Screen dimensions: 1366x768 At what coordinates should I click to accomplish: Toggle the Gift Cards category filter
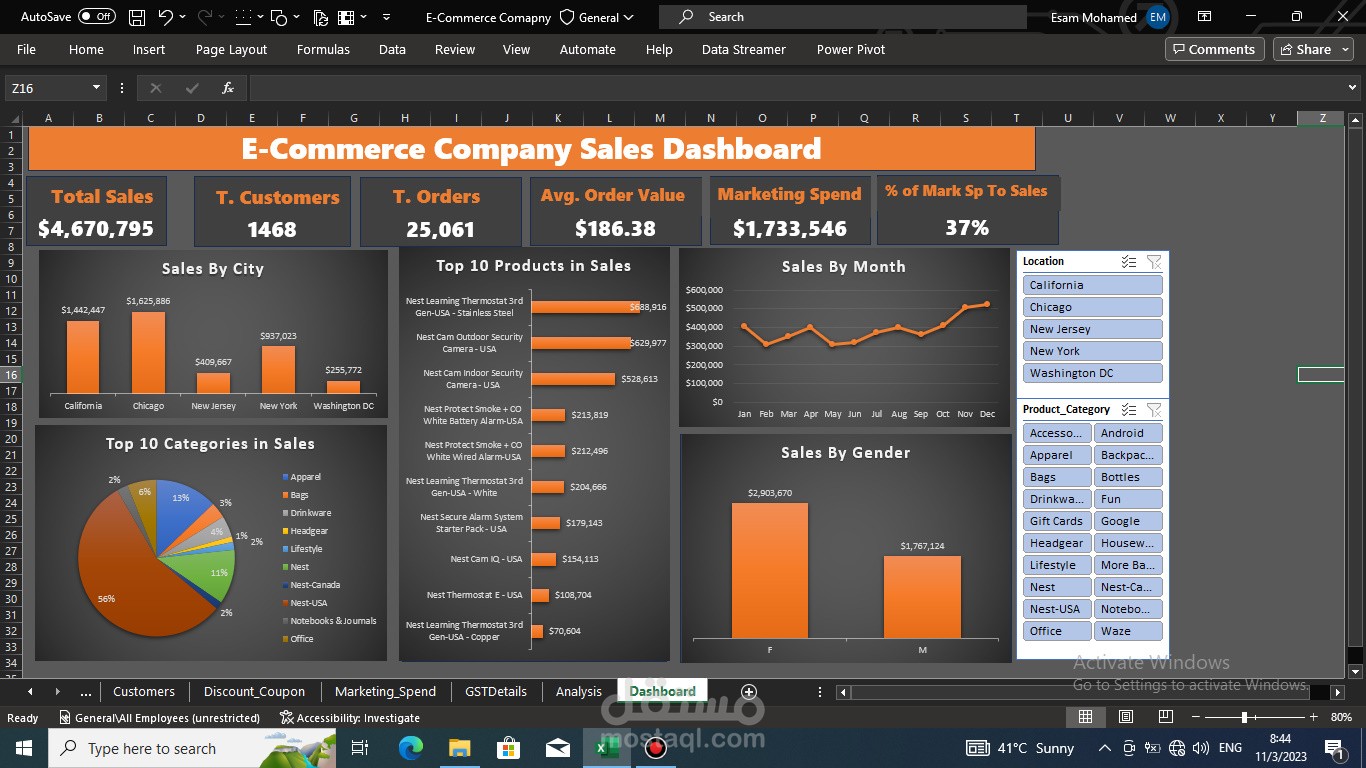pos(1057,521)
